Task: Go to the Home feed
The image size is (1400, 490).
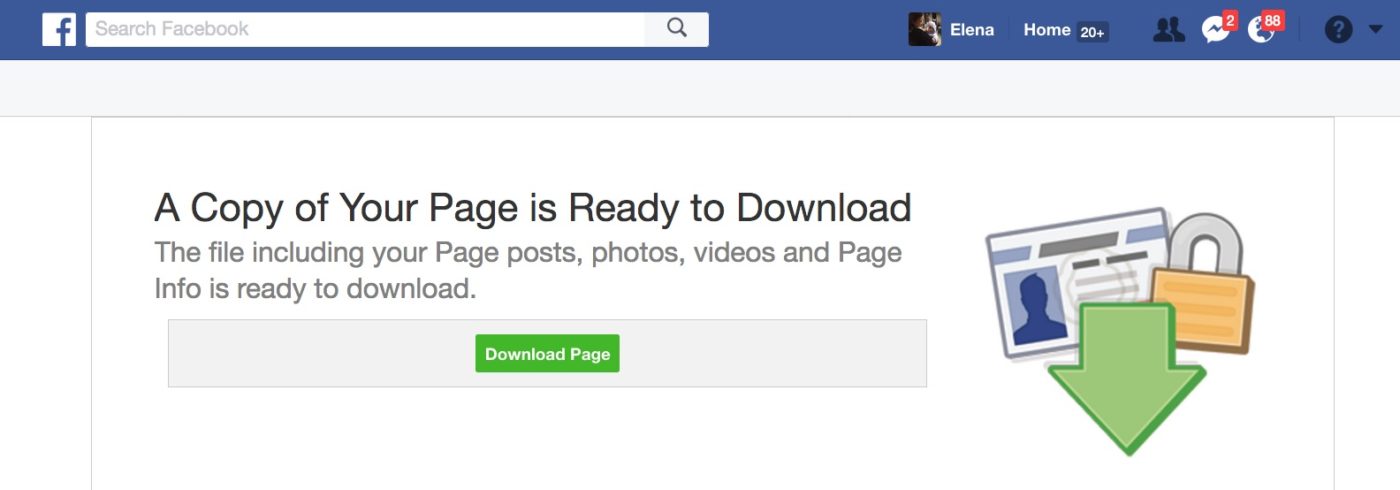Action: (x=1047, y=30)
